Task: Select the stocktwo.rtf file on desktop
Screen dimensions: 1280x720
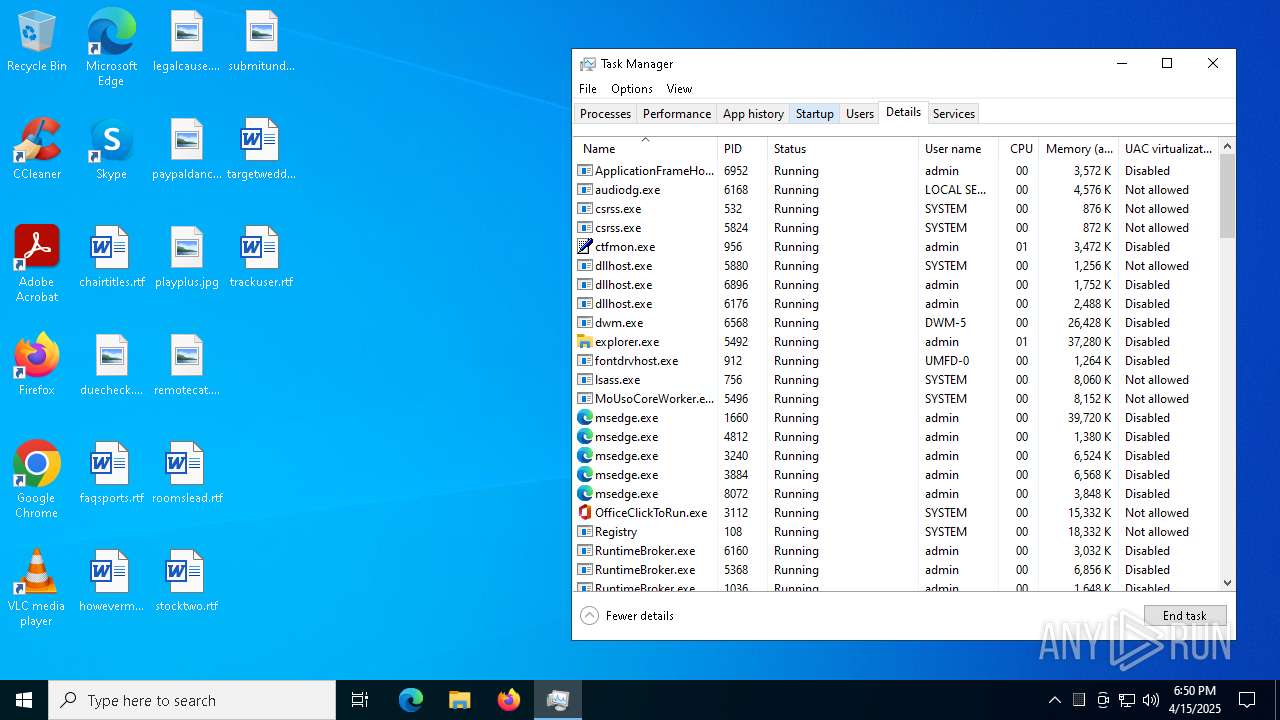Action: [186, 581]
